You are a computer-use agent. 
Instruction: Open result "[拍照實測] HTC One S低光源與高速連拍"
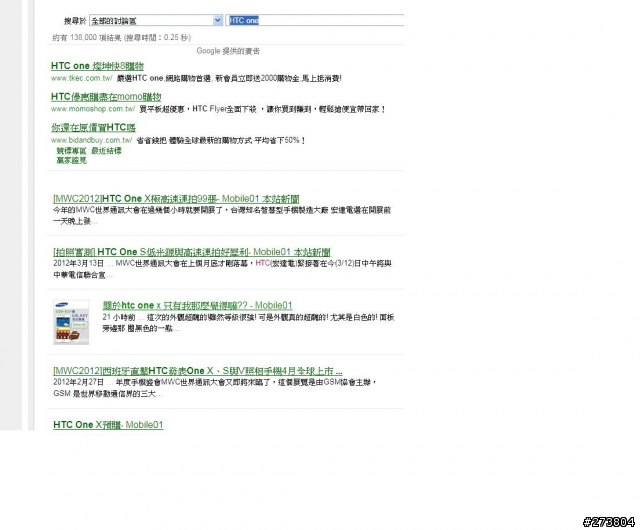191,252
